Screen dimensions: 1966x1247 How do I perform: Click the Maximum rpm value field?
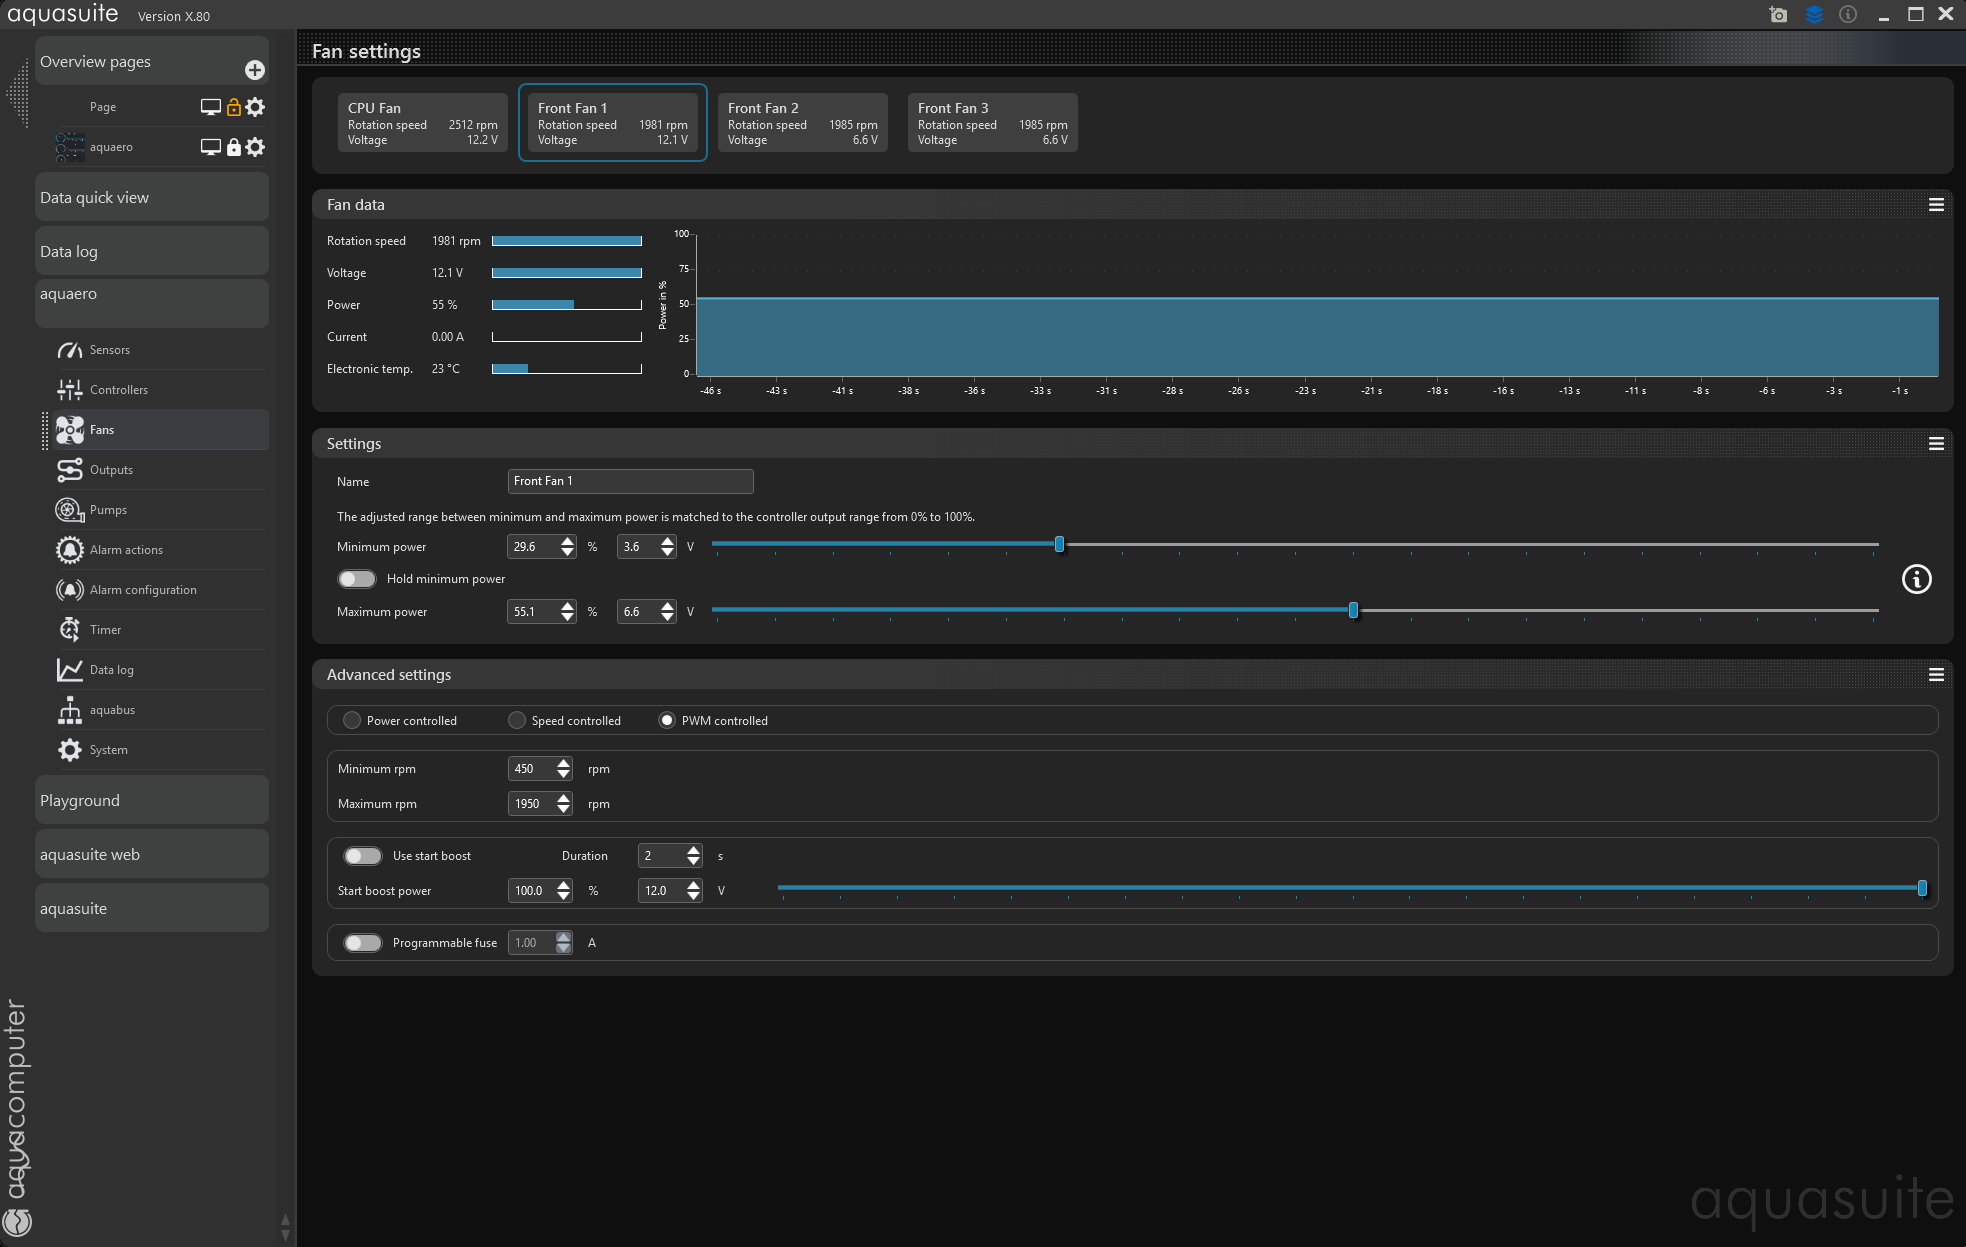[532, 804]
